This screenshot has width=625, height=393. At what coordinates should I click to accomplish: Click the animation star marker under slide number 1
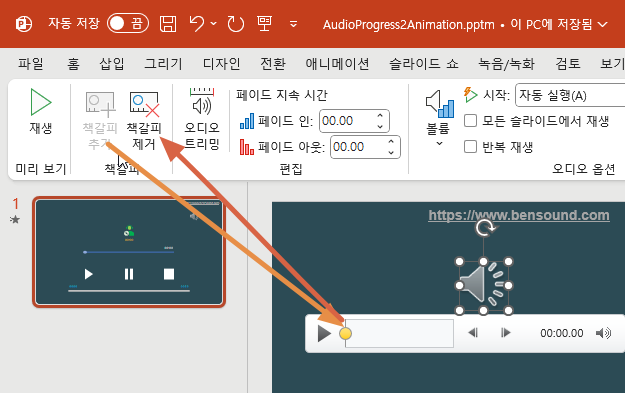click(15, 219)
